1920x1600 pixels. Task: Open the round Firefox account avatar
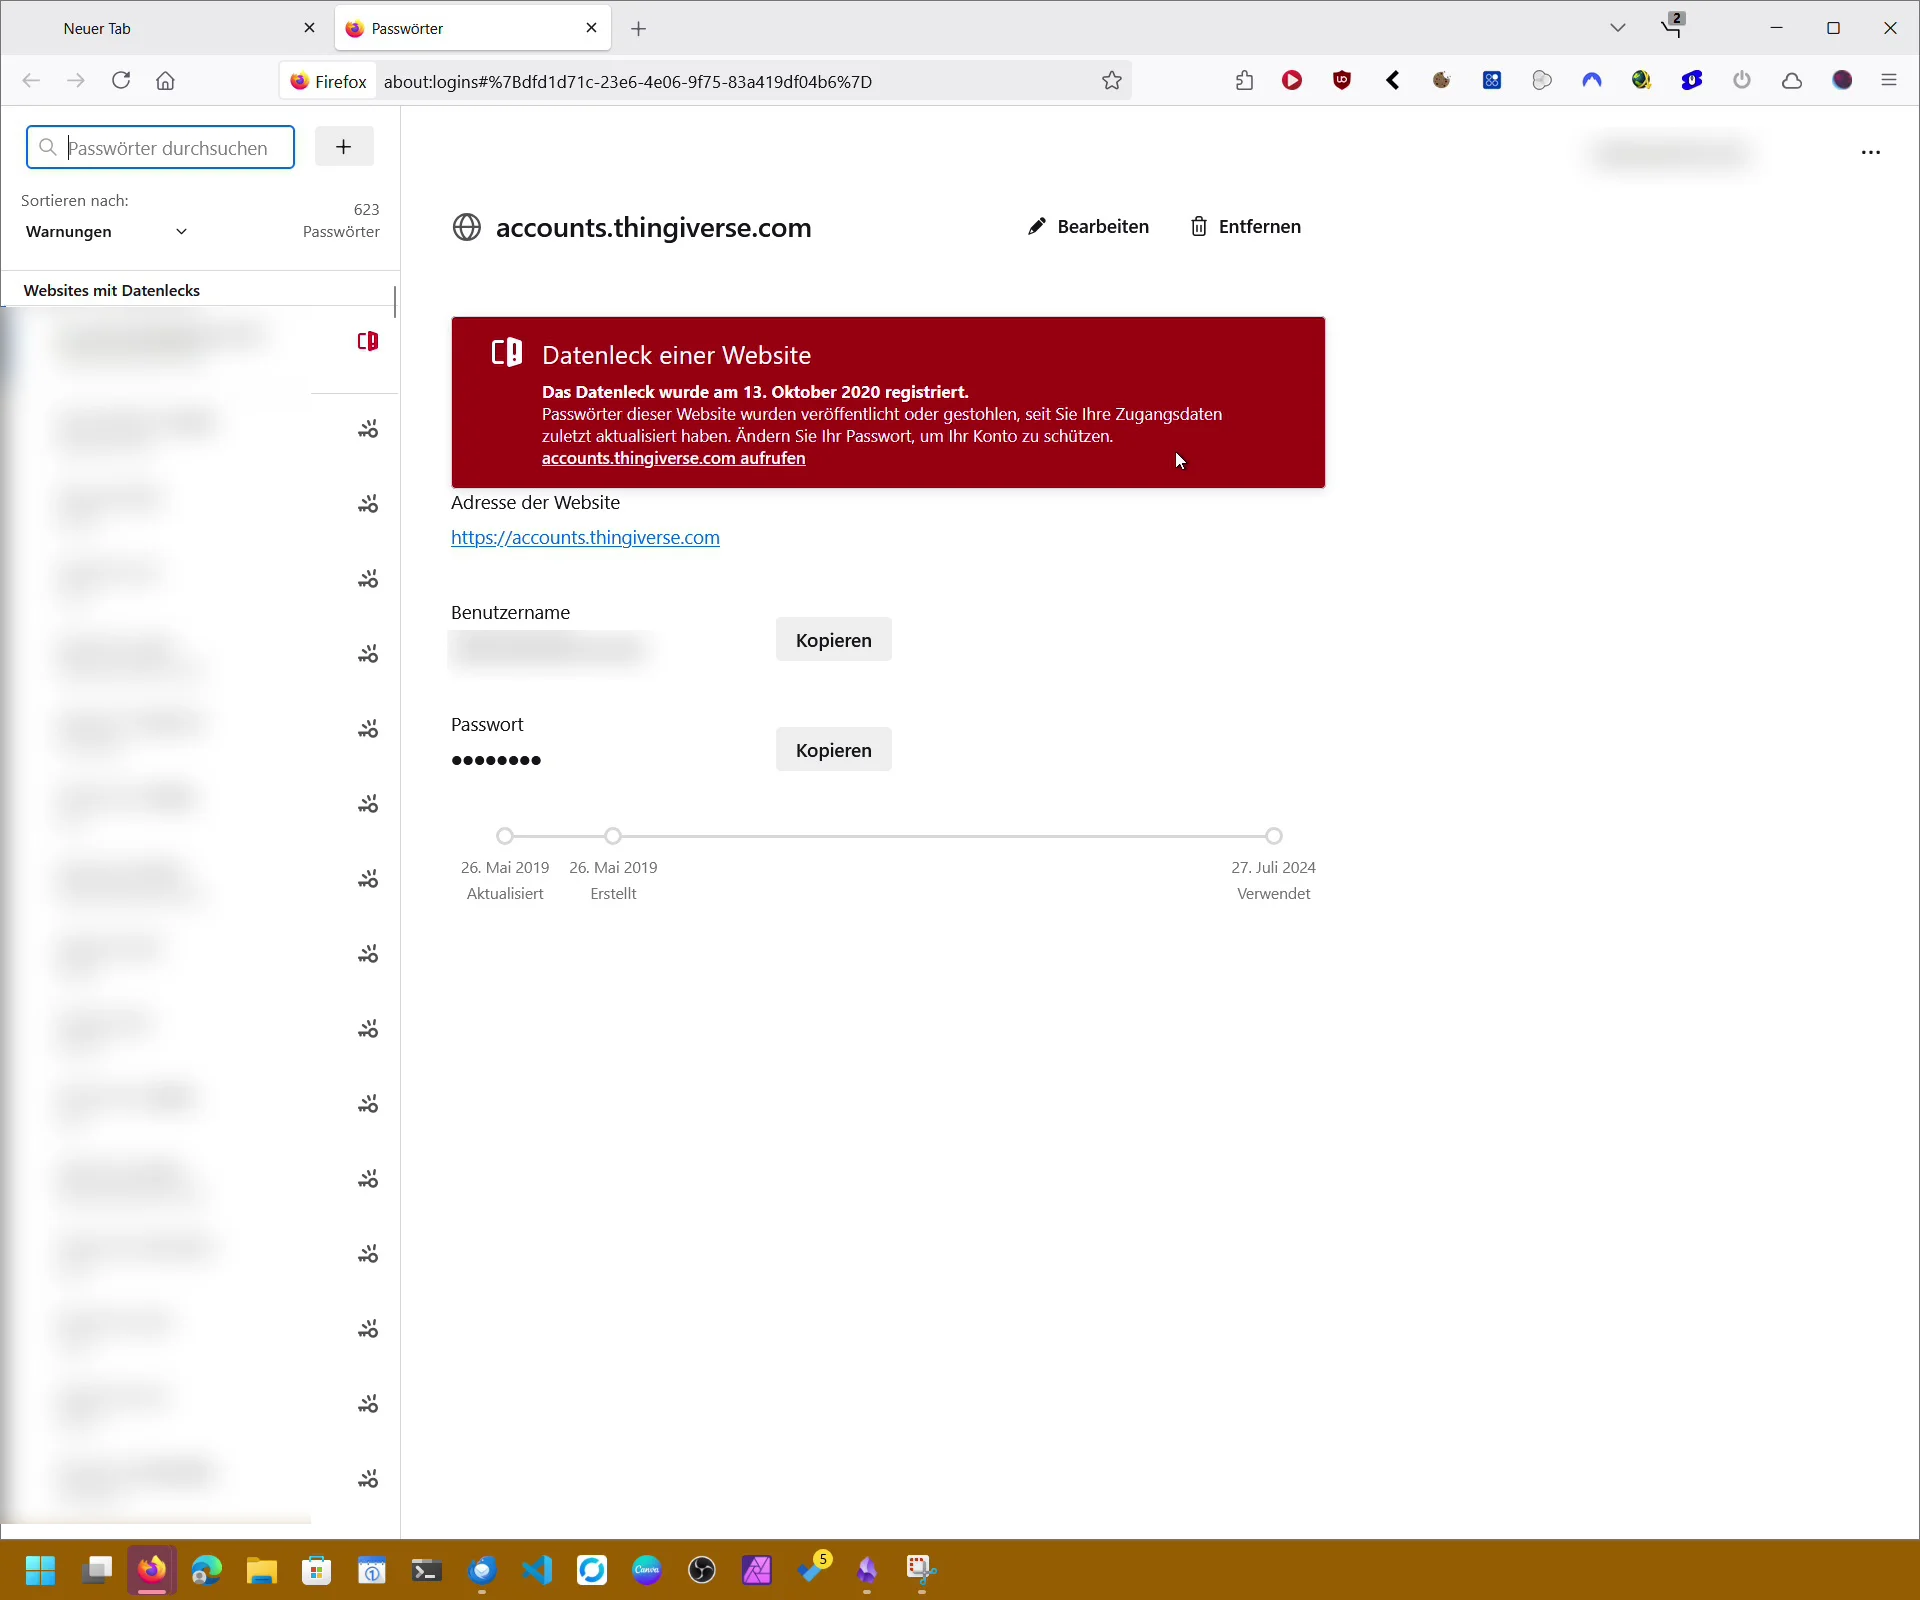click(1842, 81)
